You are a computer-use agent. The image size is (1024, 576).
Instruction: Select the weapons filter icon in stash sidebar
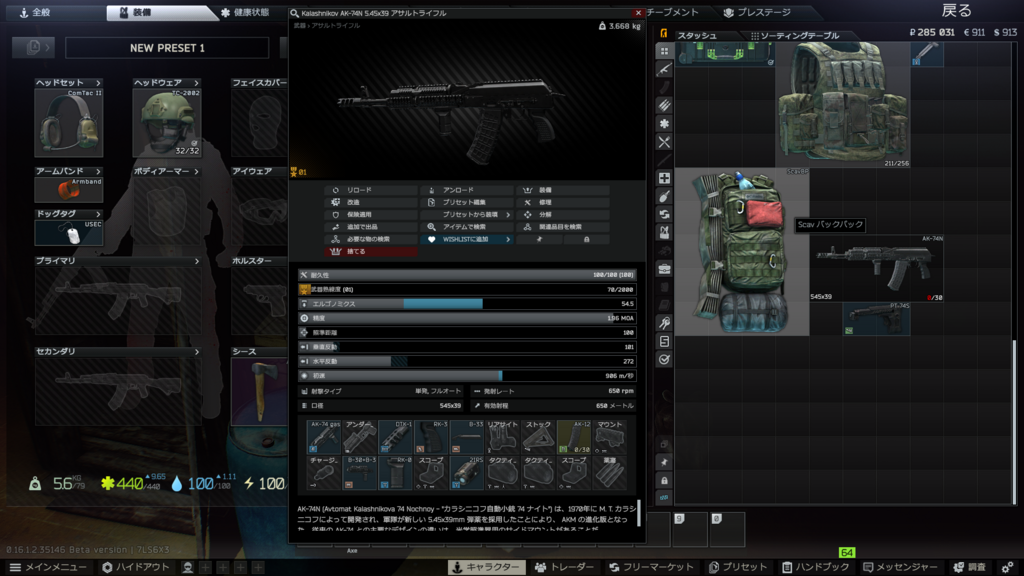(664, 69)
